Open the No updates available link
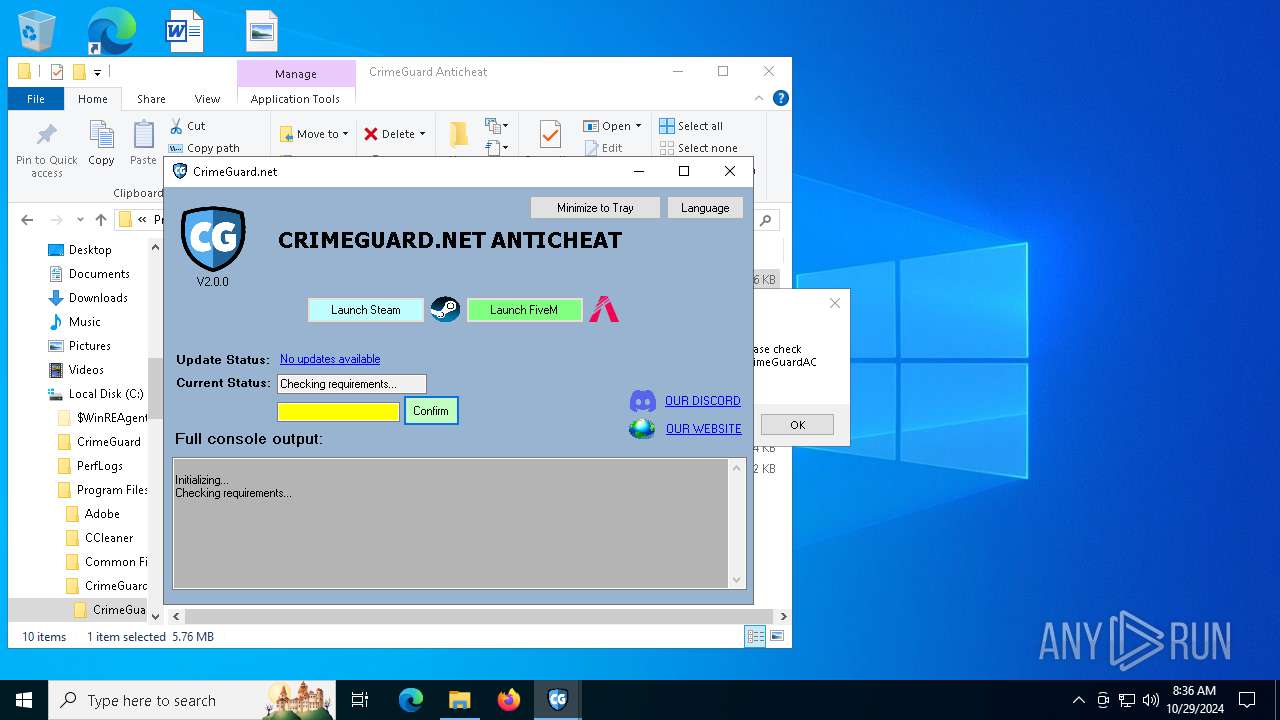Screen dimensions: 1280x720 (x=330, y=359)
